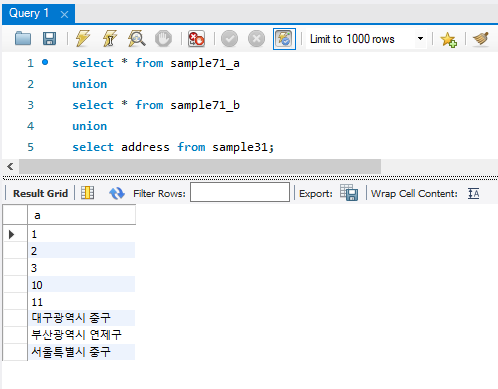Beautify the query with the broom icon
This screenshot has width=498, height=389.
pos(481,39)
